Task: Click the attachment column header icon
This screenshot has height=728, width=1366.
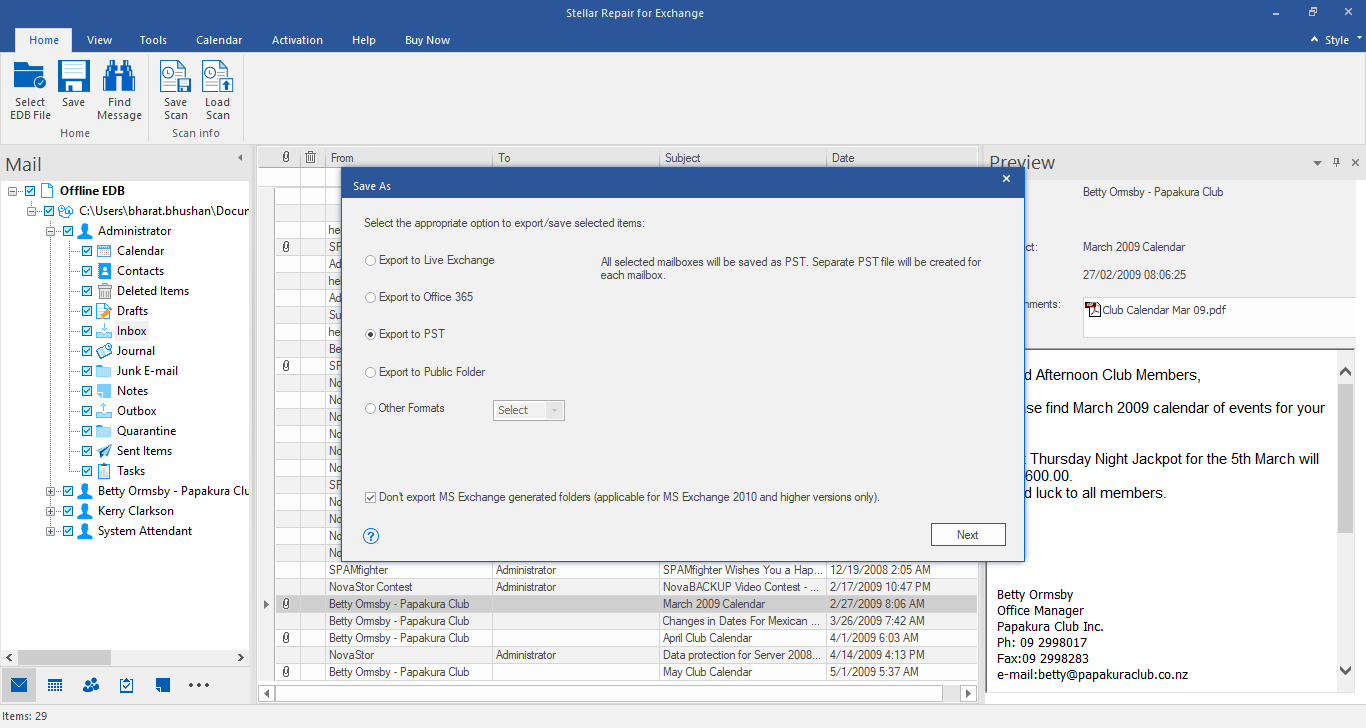Action: (286, 157)
